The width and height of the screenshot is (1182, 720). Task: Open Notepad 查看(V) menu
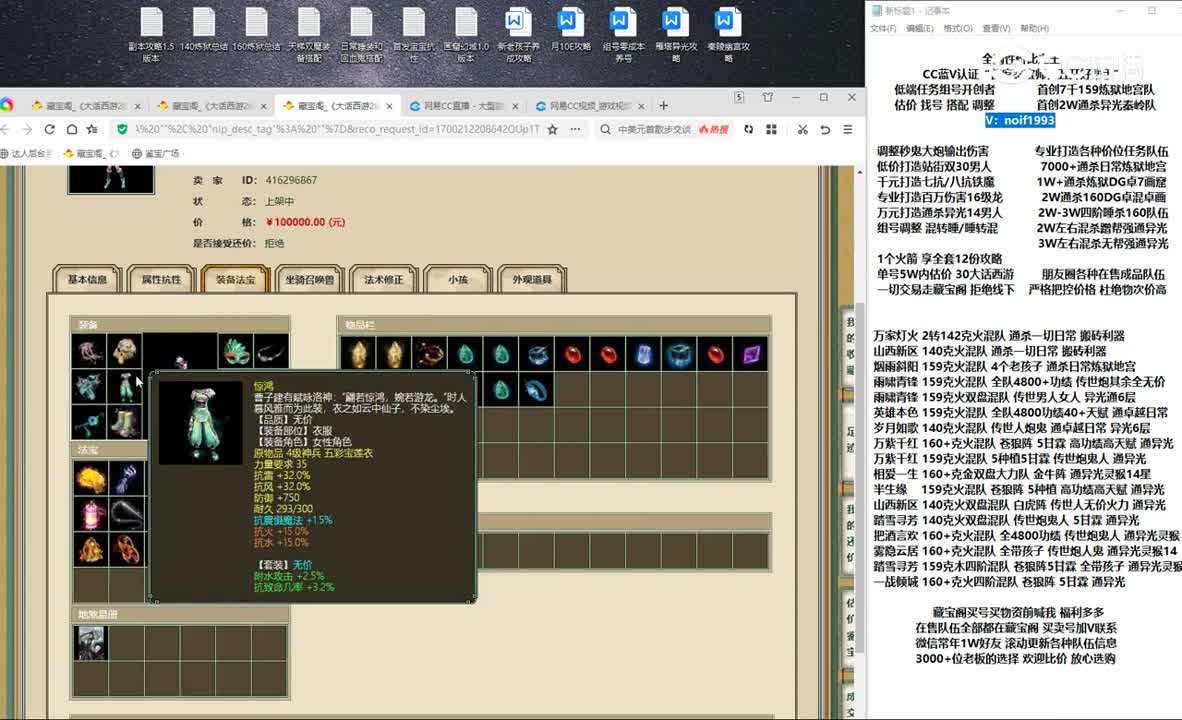996,29
